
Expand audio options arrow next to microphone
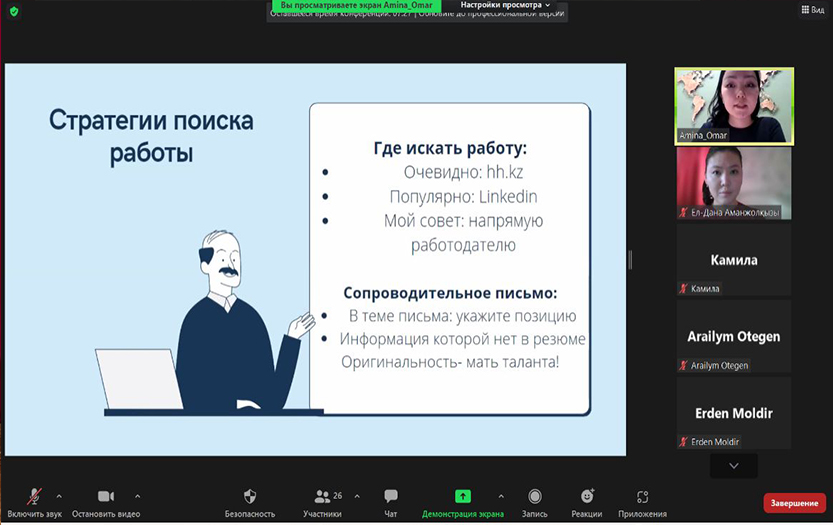point(59,496)
